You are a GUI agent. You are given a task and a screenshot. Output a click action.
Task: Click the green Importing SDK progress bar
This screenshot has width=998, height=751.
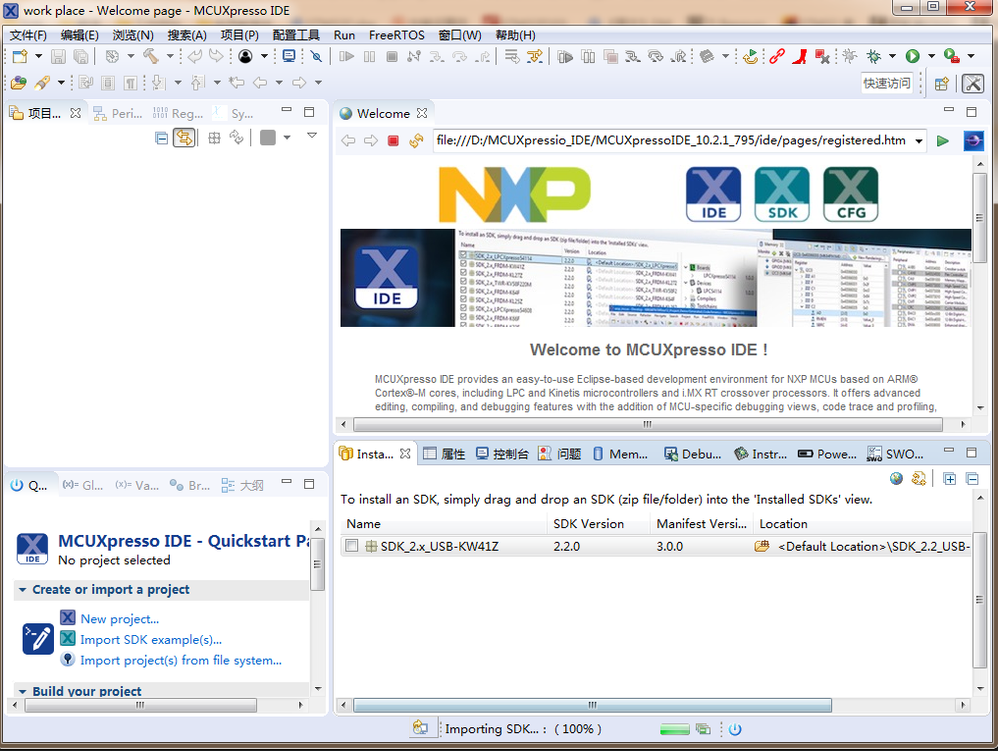[675, 729]
